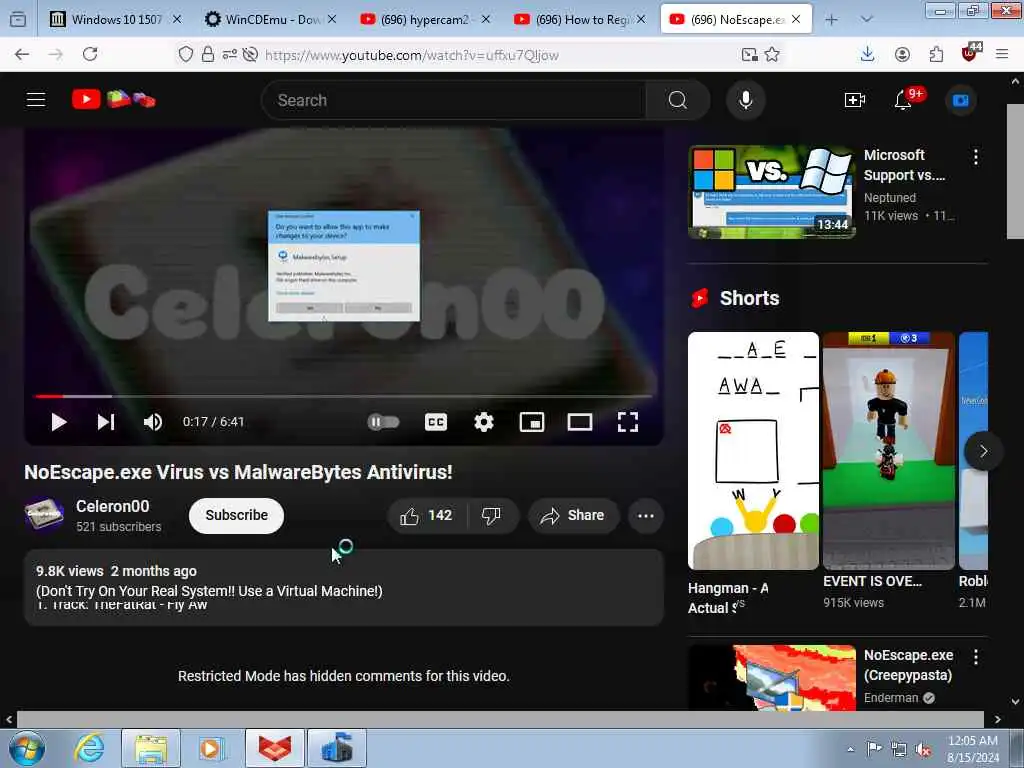
Task: Share the video
Action: coord(573,515)
